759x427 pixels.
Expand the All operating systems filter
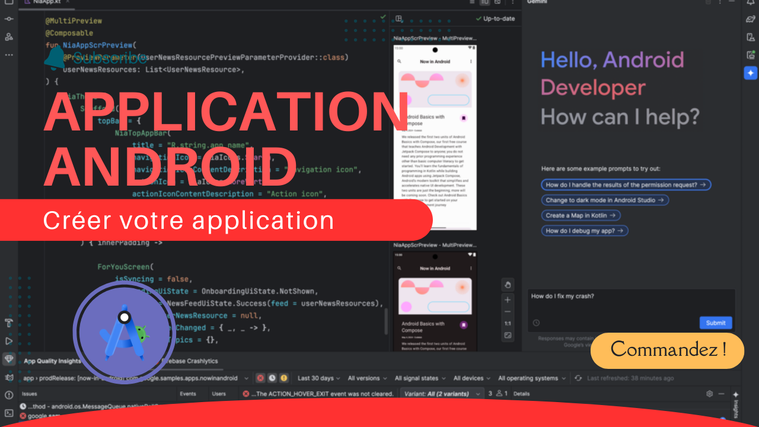pos(532,378)
